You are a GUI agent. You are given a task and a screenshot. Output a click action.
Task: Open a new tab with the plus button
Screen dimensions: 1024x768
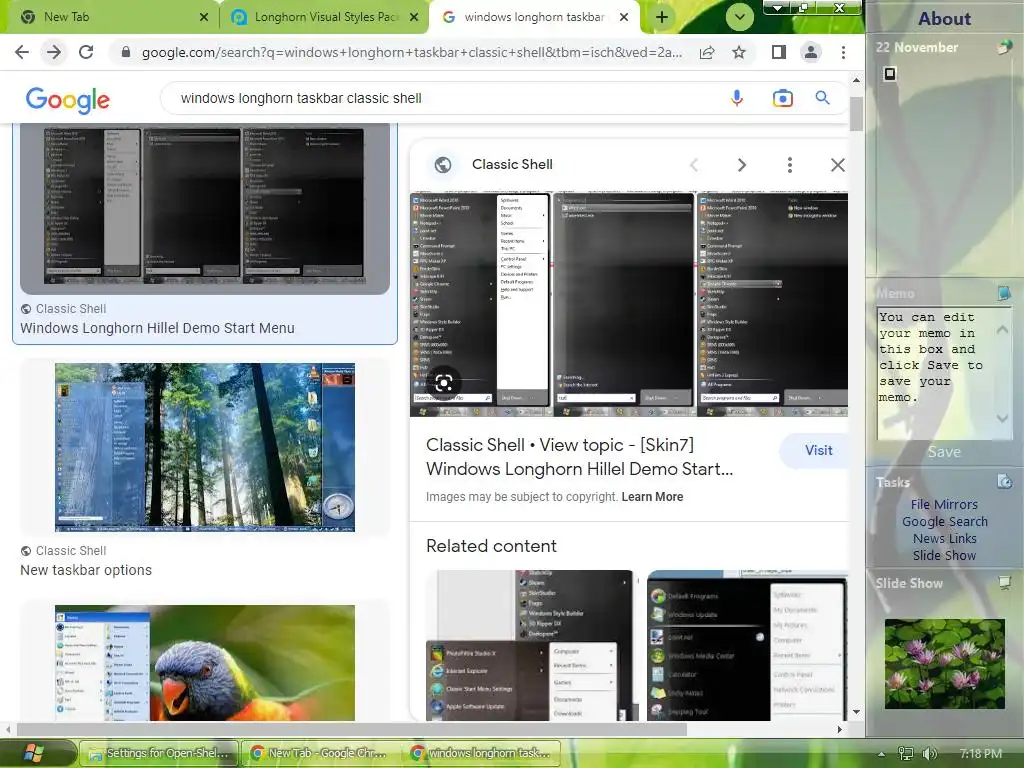[662, 17]
